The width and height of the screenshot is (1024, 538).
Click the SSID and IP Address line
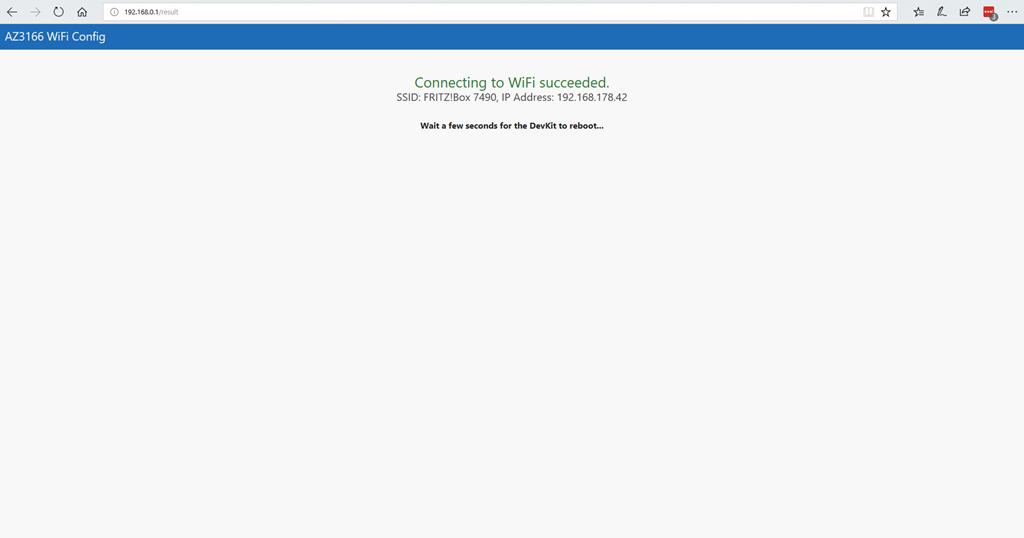coord(512,97)
